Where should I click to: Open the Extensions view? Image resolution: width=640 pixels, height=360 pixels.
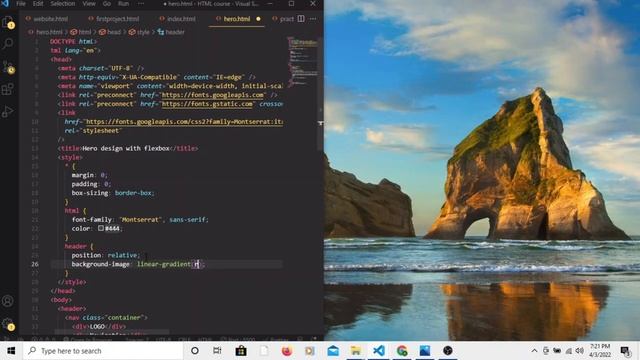[8, 89]
